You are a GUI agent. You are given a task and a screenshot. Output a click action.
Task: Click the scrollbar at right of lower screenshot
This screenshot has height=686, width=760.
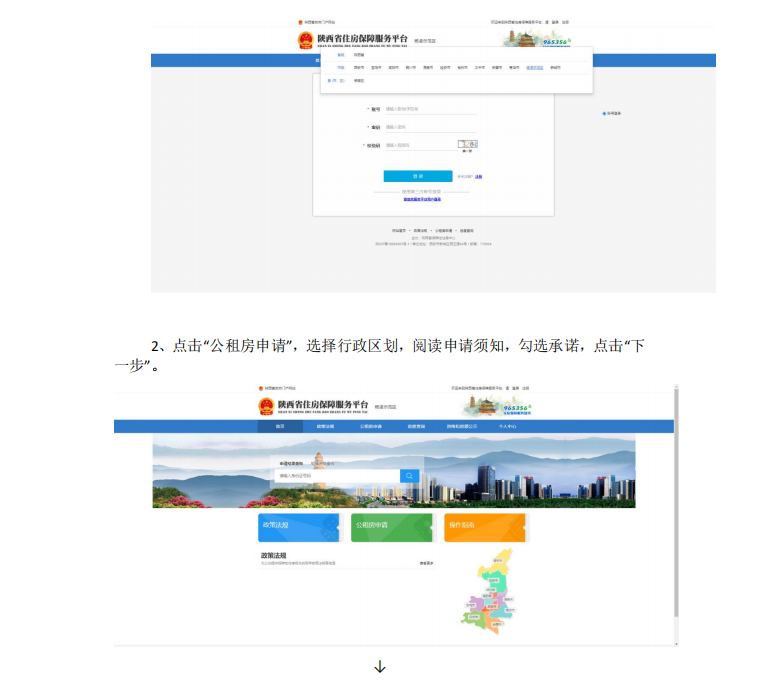[x=676, y=500]
